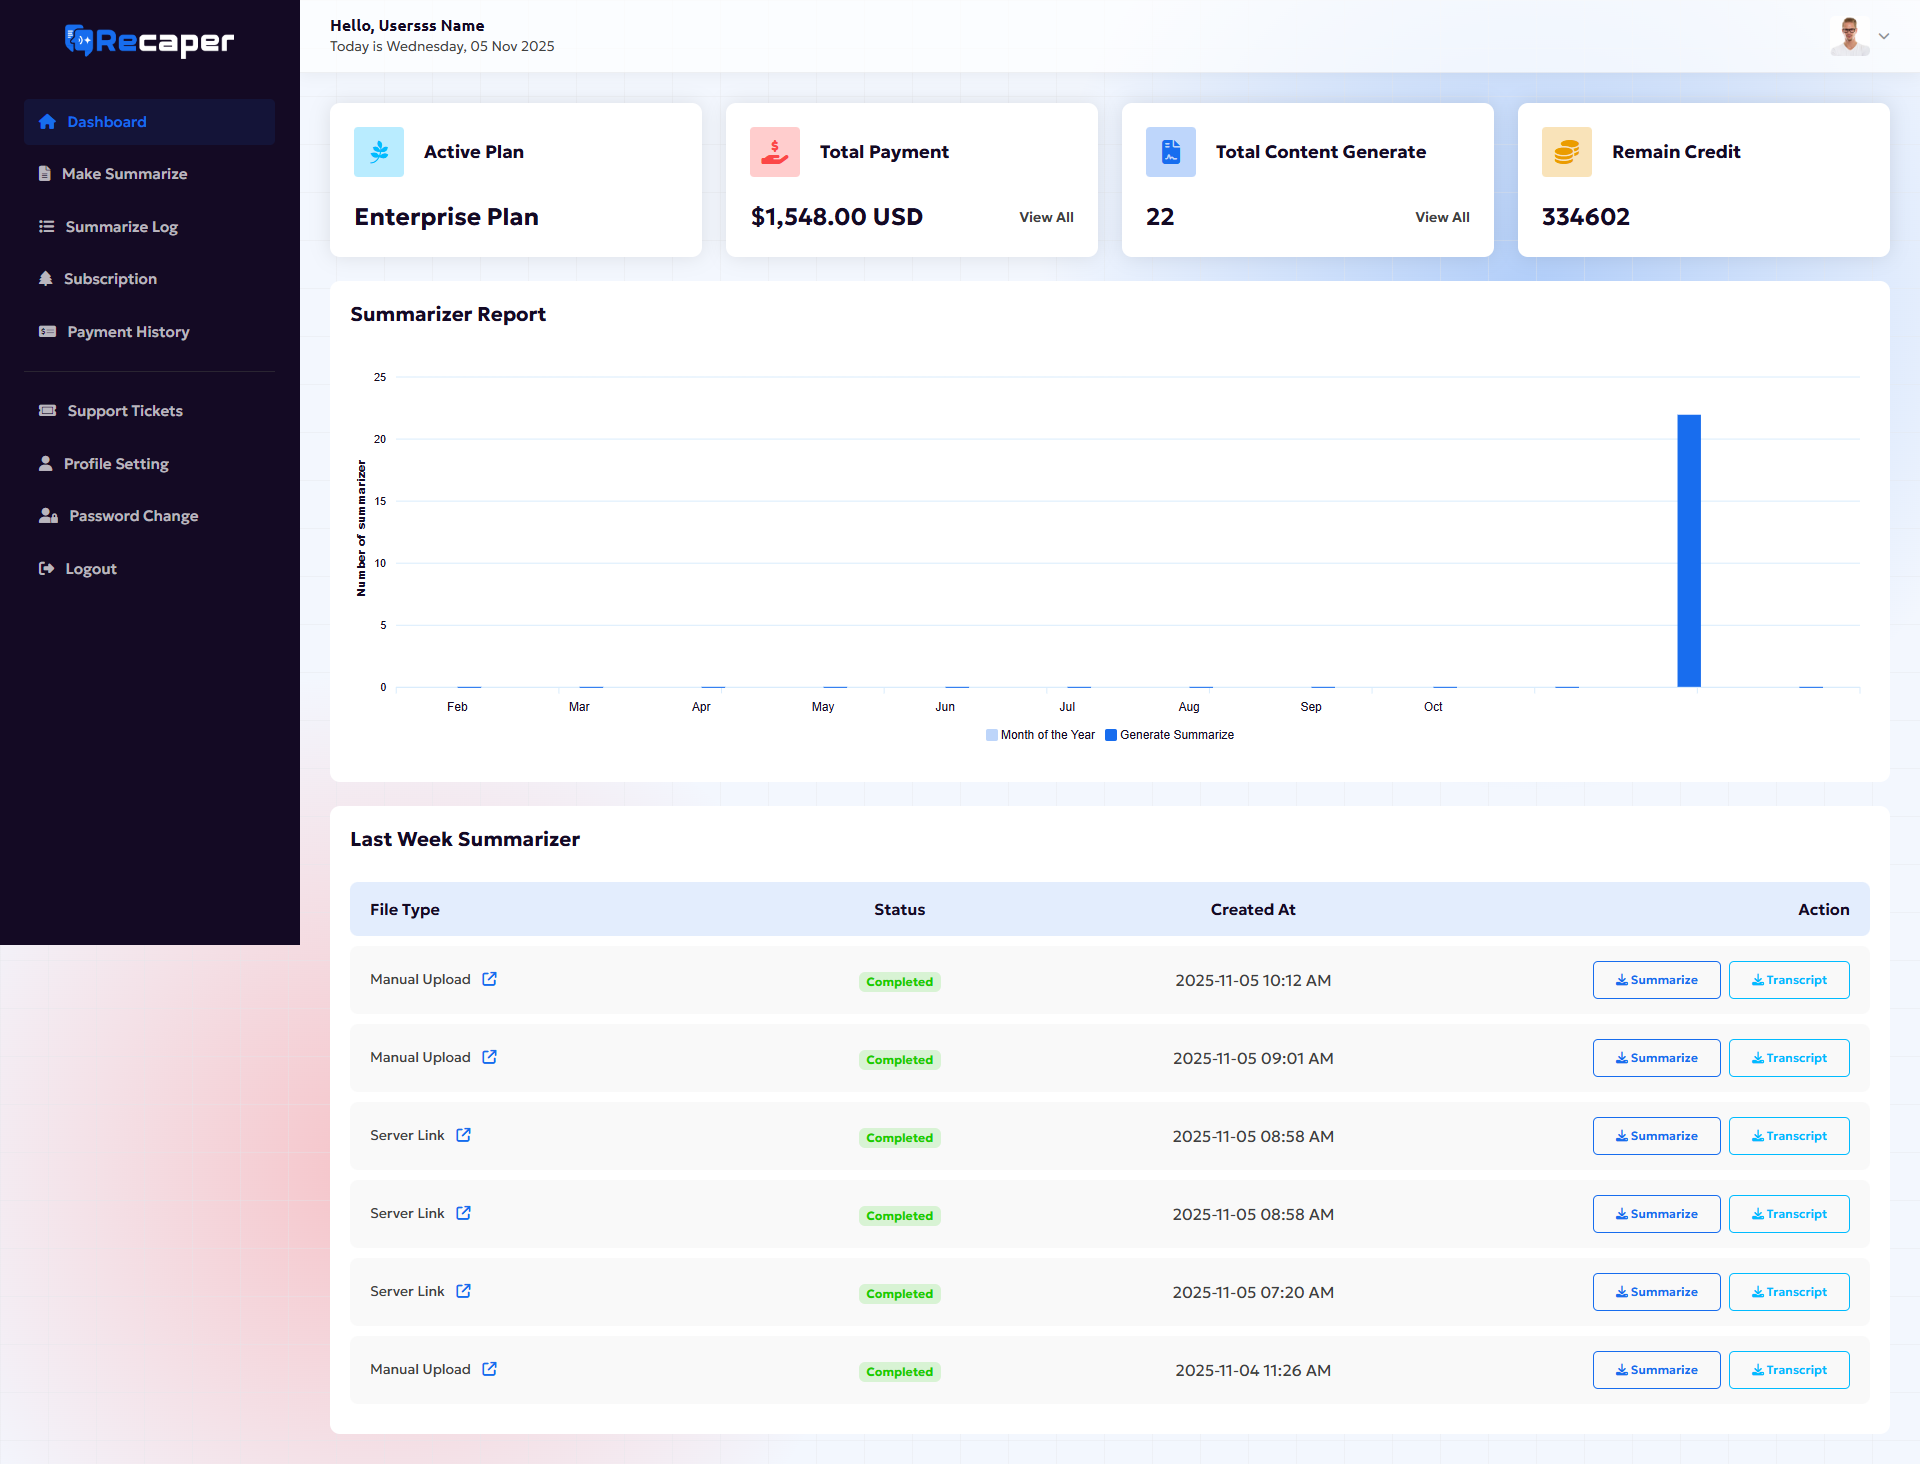
Task: Click the tall blue bar in chart
Action: tap(1689, 550)
